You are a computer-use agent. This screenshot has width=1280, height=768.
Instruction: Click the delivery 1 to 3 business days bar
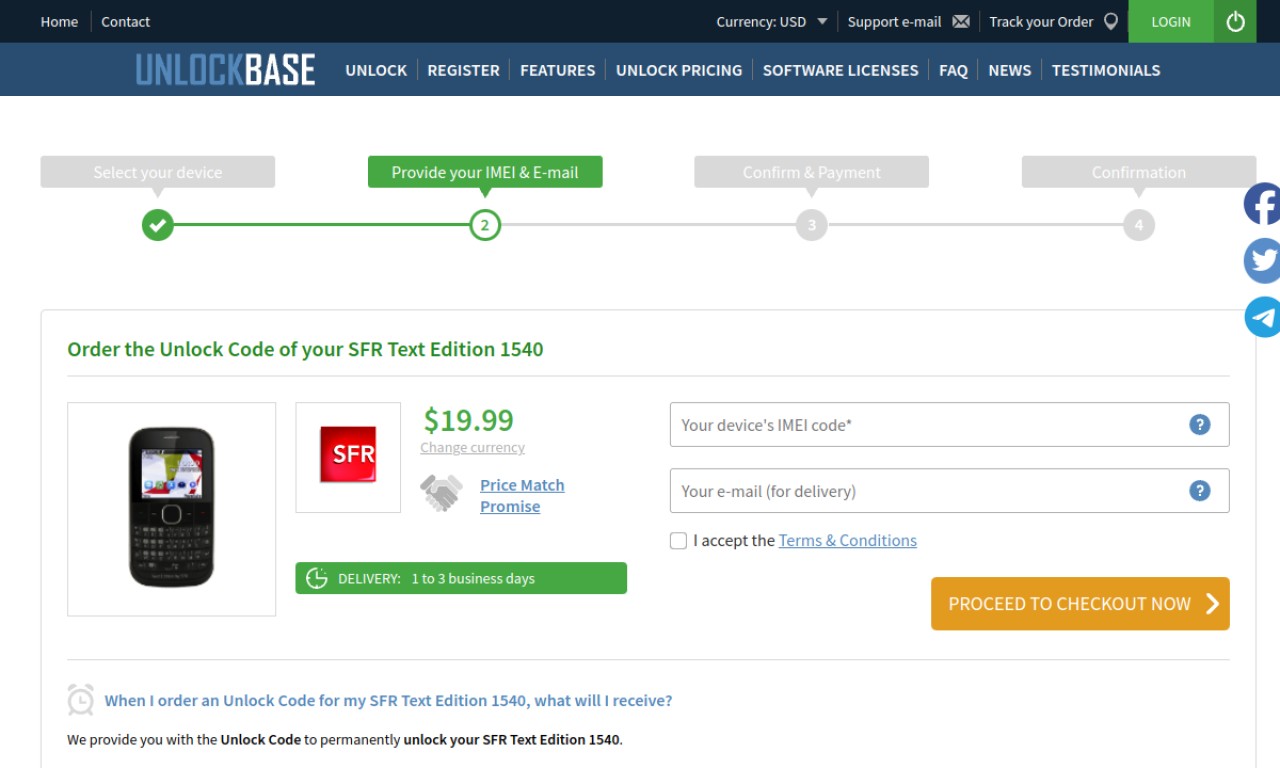pos(461,578)
